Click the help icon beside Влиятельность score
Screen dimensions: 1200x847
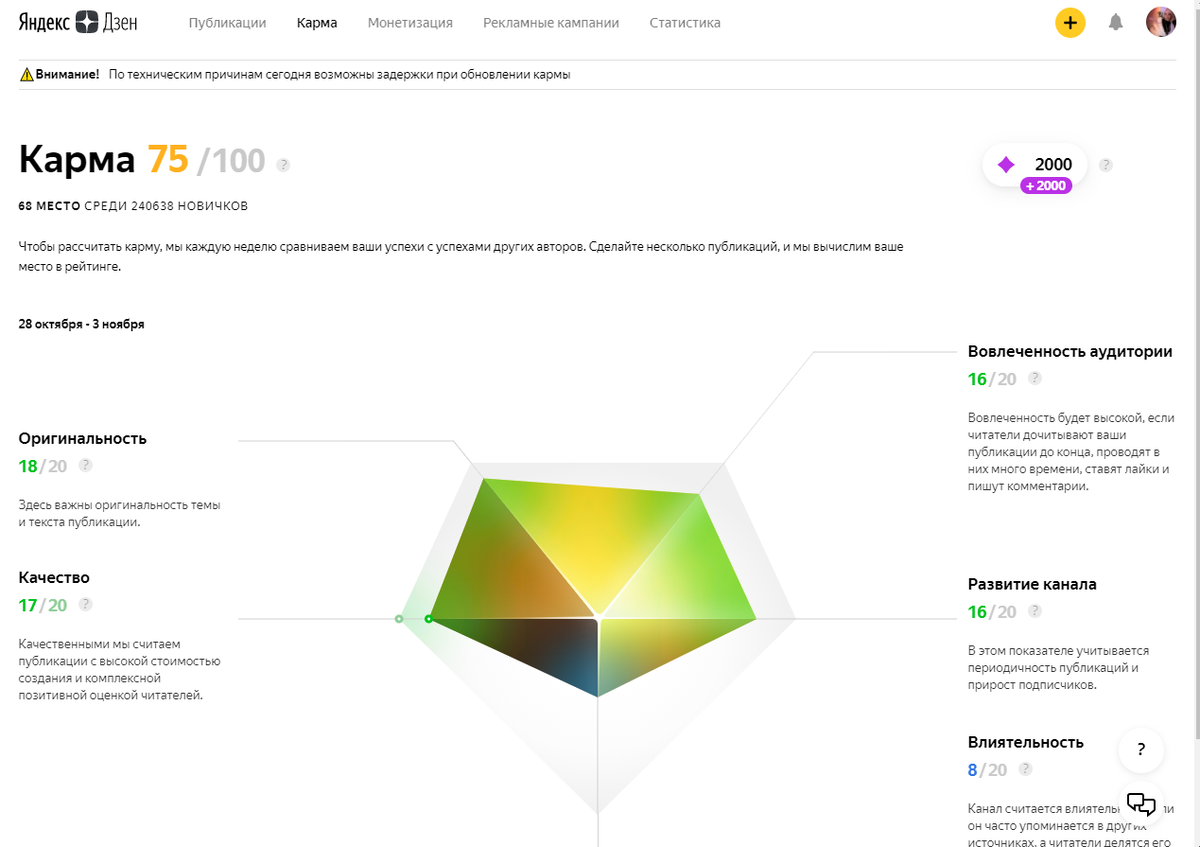coord(1025,769)
